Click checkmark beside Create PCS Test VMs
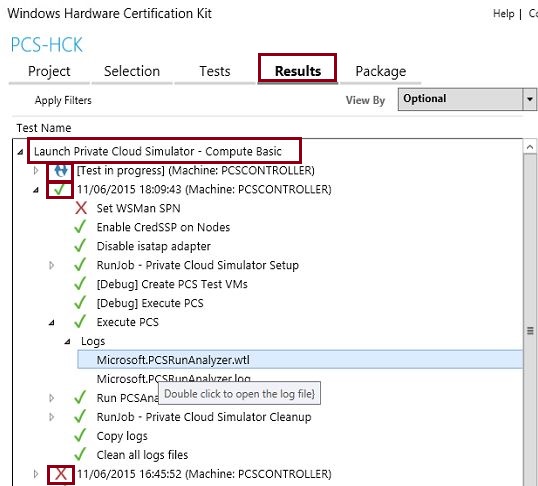The width and height of the screenshot is (538, 486). point(80,284)
